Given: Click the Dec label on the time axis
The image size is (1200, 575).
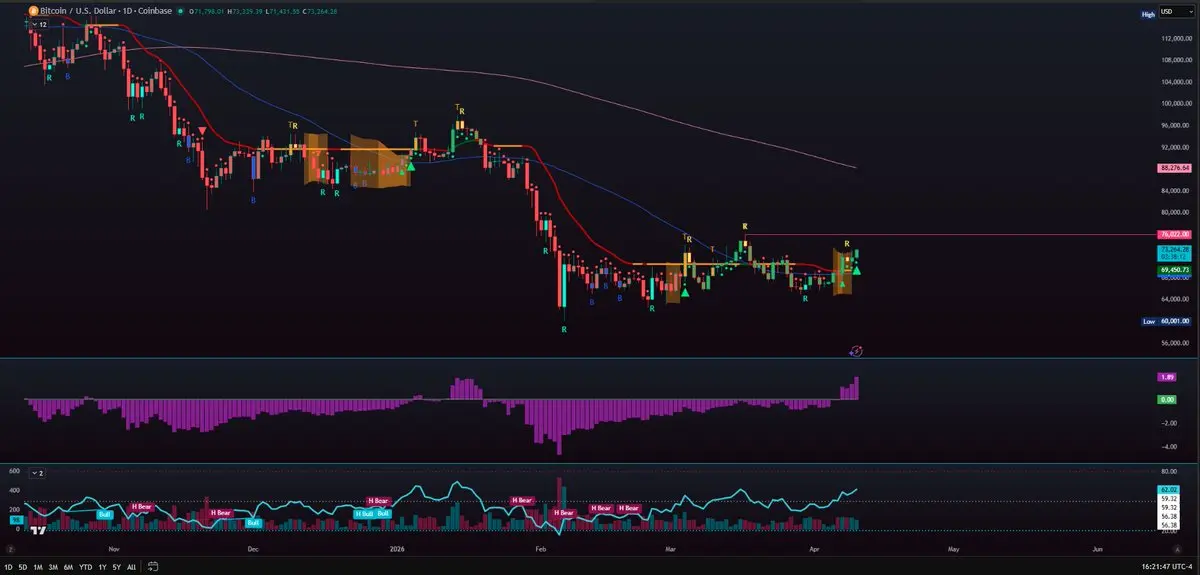Looking at the screenshot, I should (253, 549).
